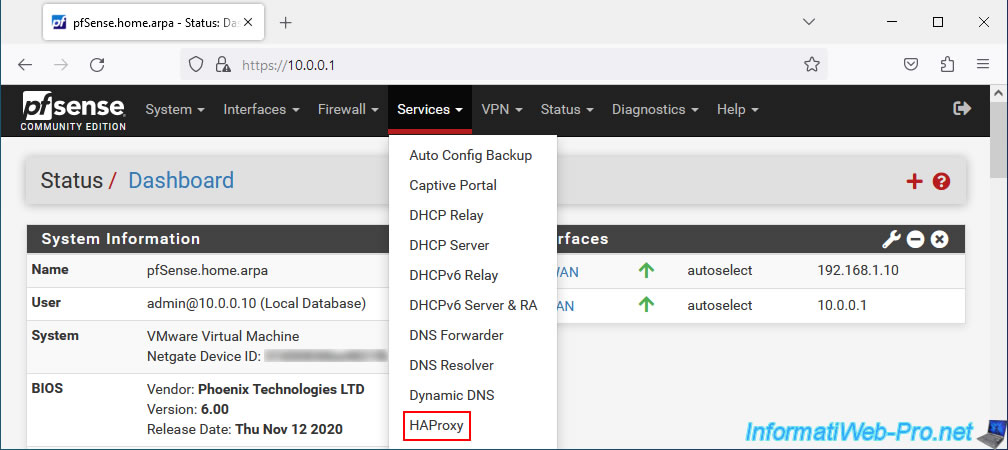The image size is (1008, 450).
Task: Select Dynamic DNS
Action: pos(452,395)
